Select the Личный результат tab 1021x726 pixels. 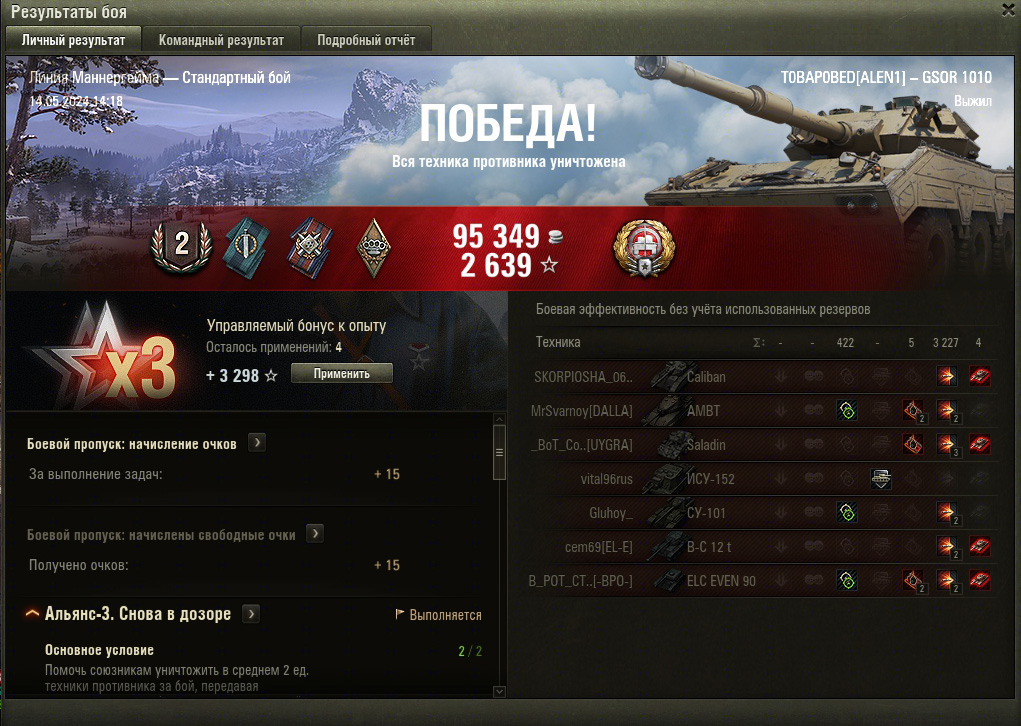coord(74,40)
